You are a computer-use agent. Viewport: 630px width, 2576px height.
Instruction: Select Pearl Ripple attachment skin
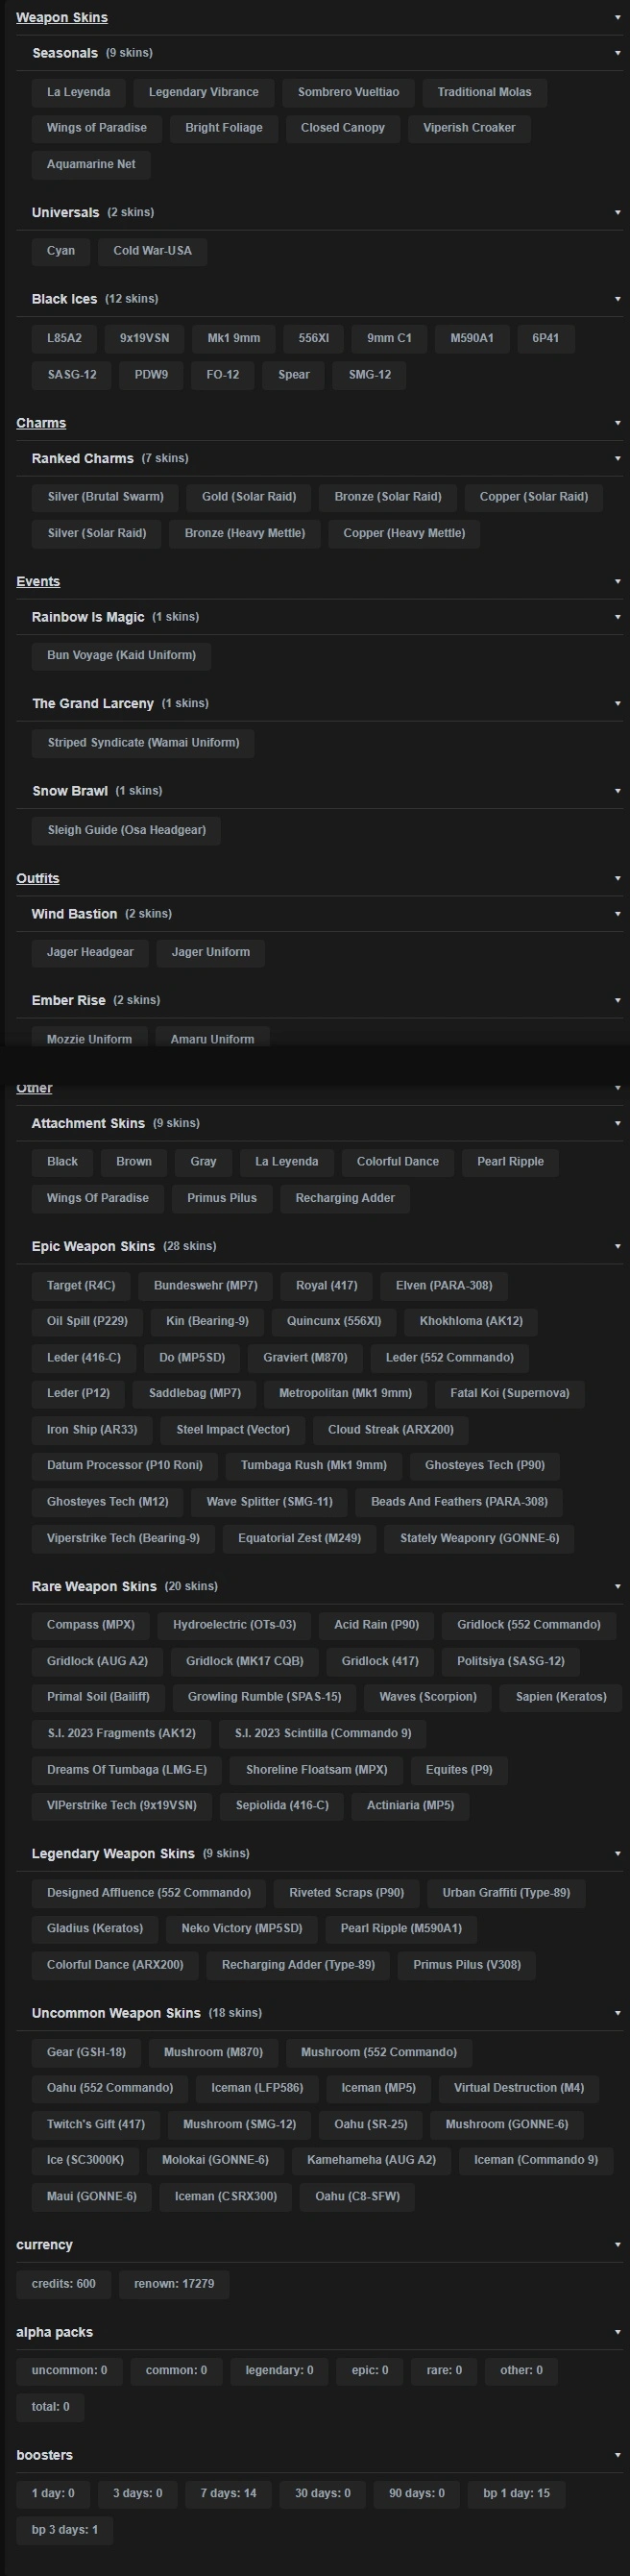(510, 1162)
